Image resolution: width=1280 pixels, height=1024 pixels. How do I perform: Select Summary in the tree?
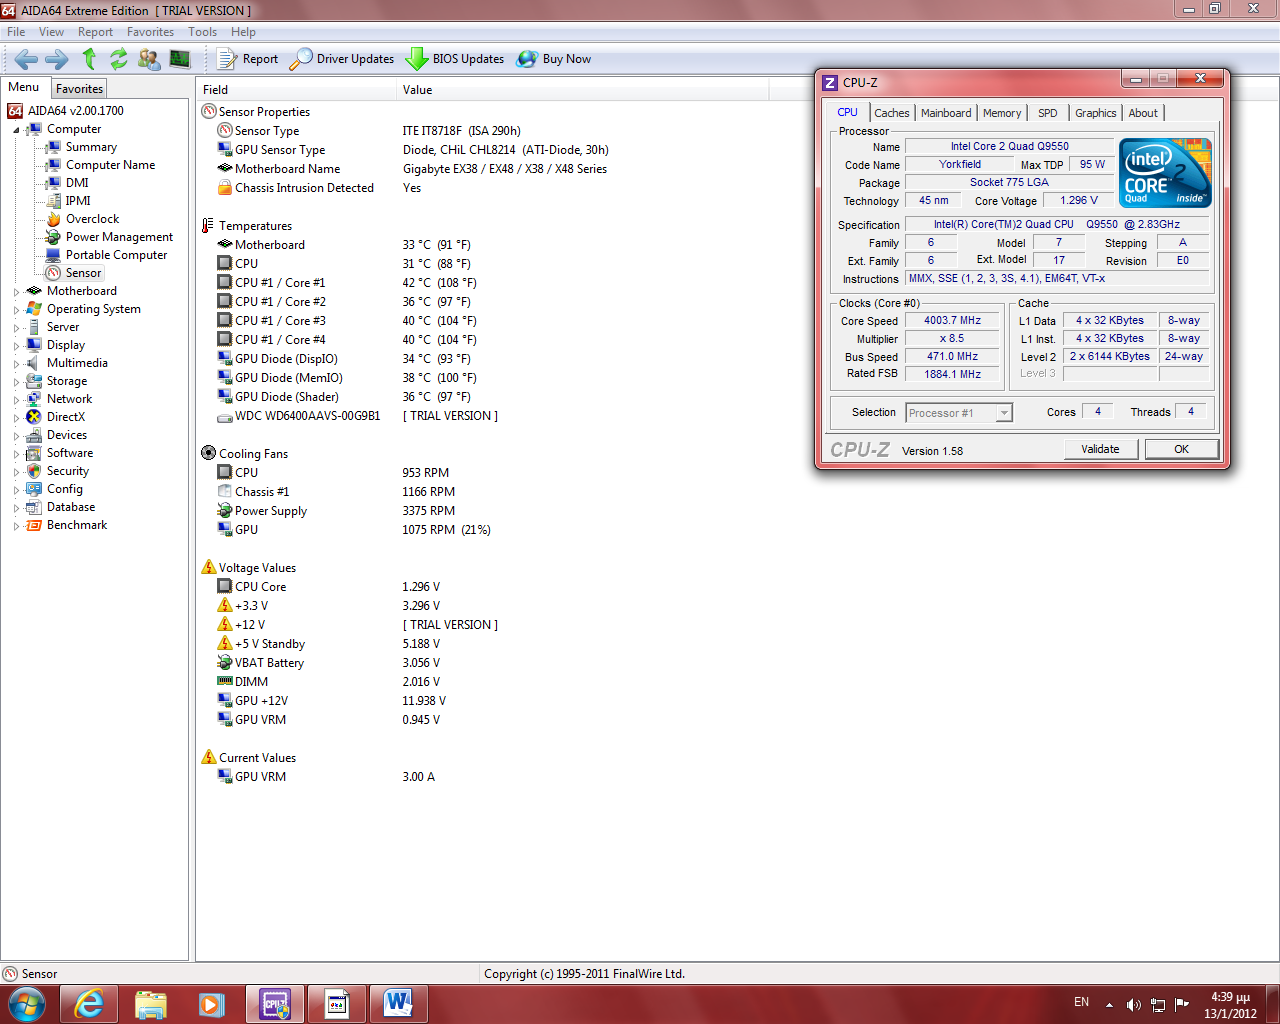pos(91,147)
